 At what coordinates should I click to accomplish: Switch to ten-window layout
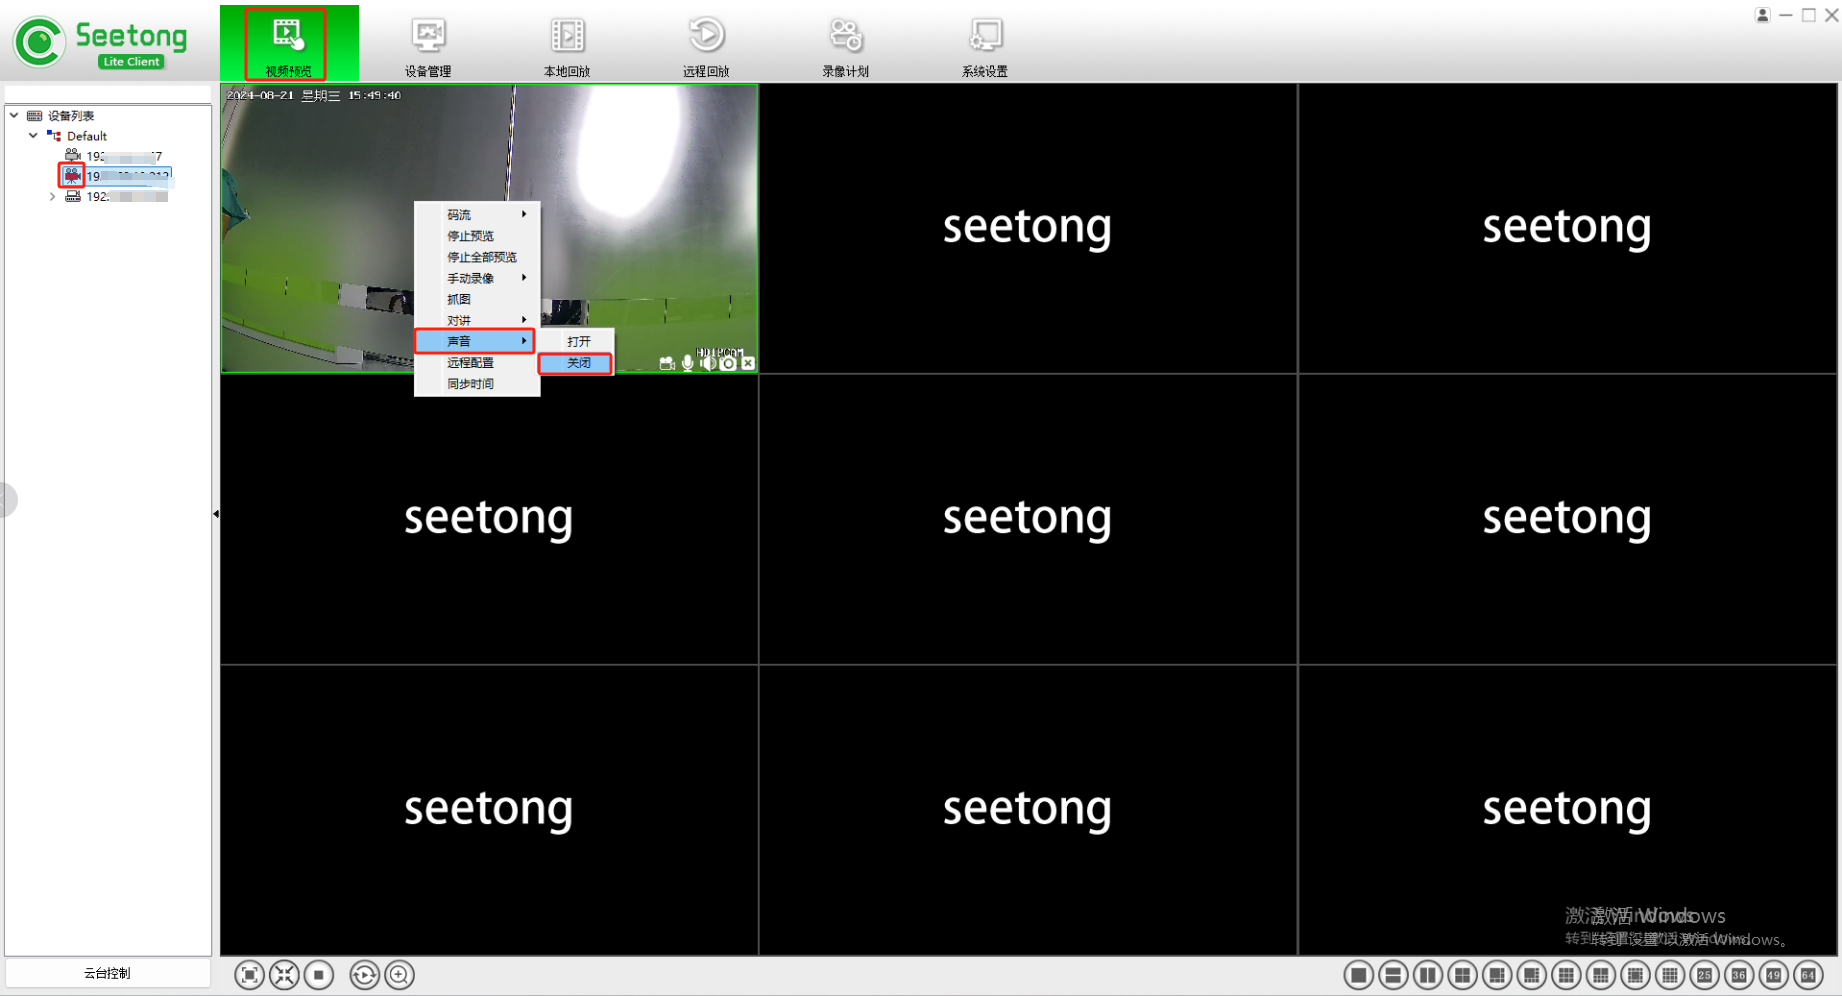1601,975
